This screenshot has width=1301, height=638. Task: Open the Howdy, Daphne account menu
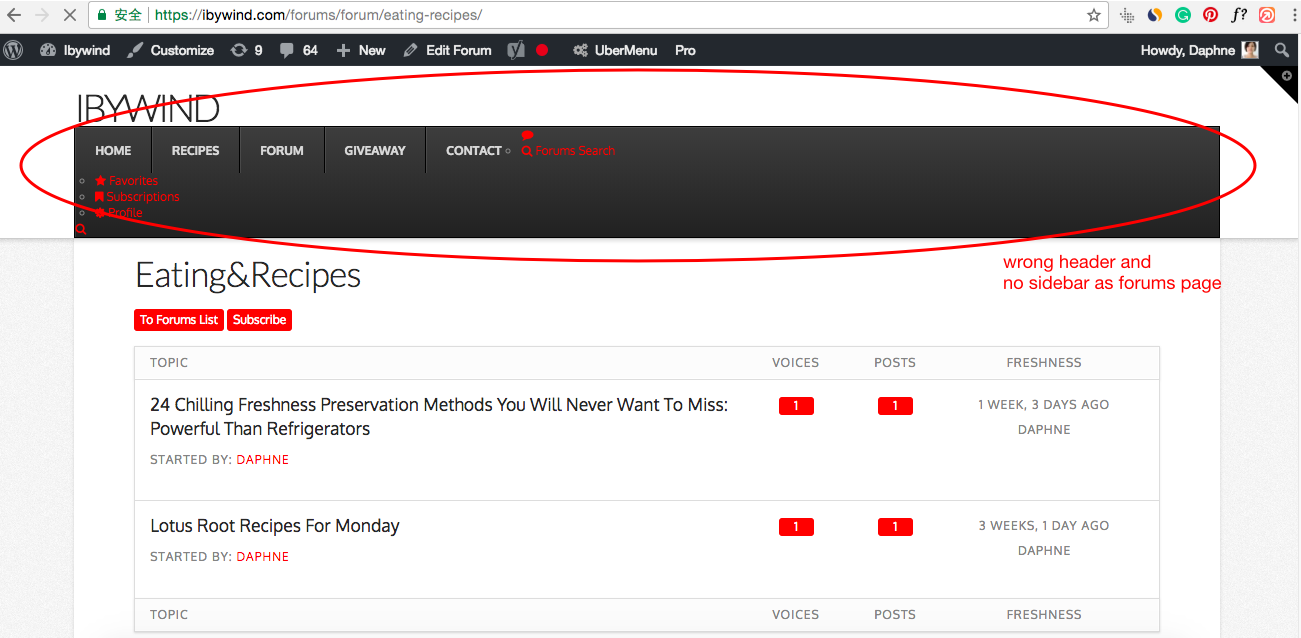[1199, 50]
